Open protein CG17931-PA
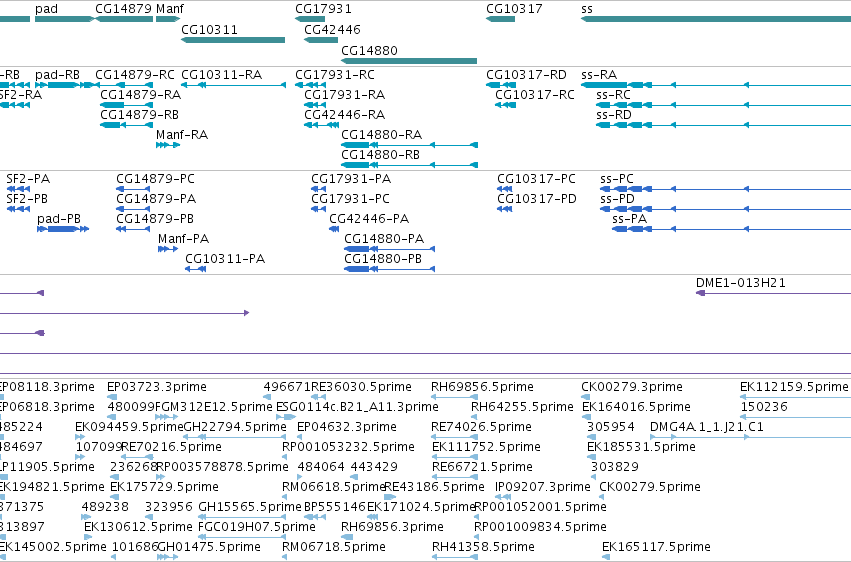This screenshot has height=562, width=851. [x=351, y=178]
